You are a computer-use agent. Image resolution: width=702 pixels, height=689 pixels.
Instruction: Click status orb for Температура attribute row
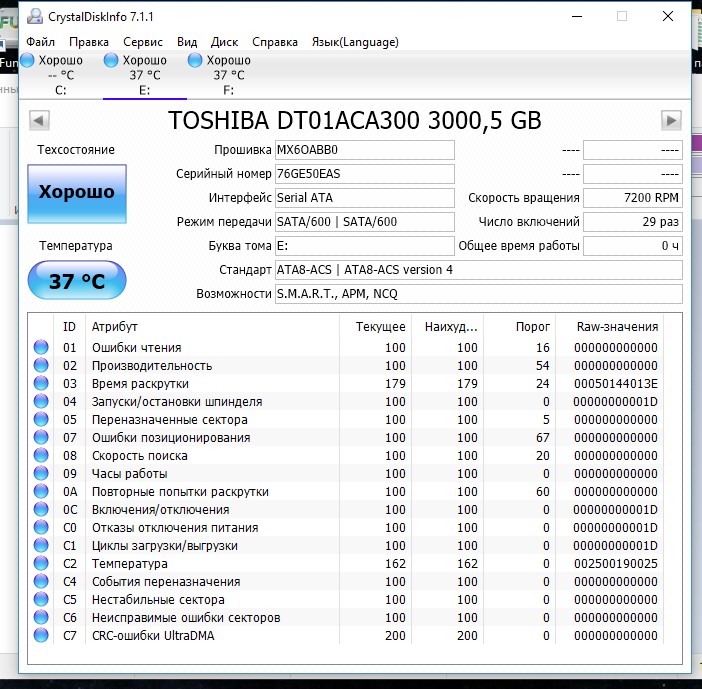41,563
